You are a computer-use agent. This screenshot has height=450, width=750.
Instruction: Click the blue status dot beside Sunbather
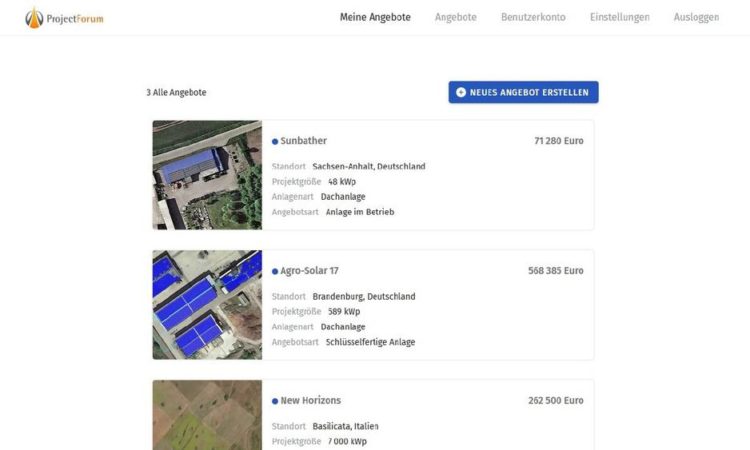click(x=275, y=142)
